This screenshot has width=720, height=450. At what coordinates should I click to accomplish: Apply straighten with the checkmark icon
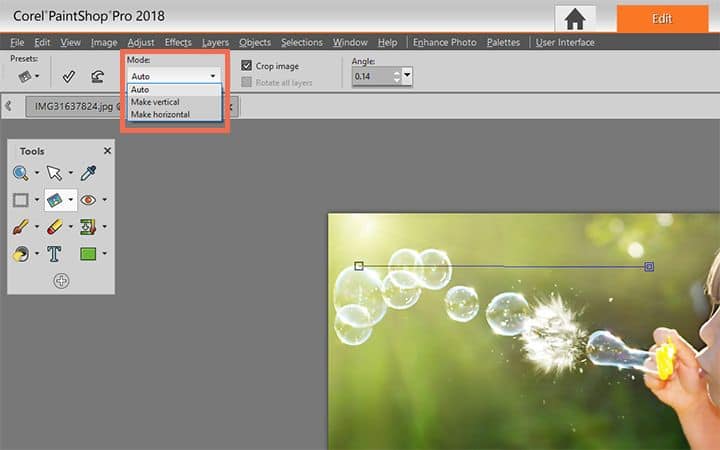(69, 76)
